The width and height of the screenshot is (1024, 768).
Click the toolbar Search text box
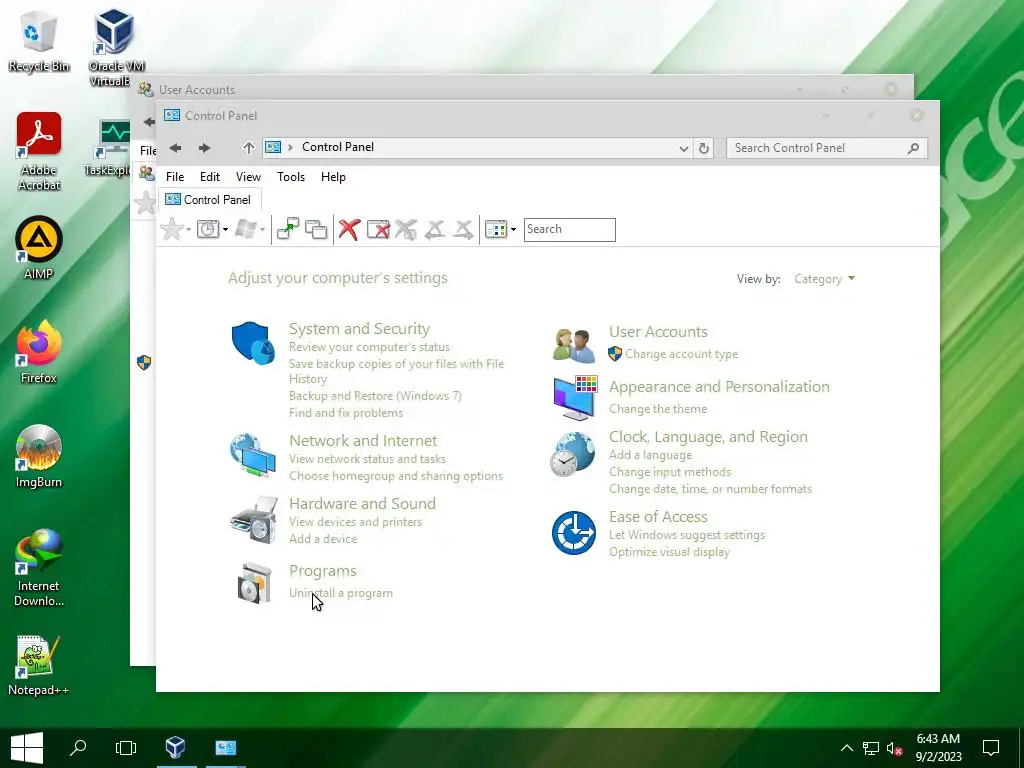tap(569, 229)
